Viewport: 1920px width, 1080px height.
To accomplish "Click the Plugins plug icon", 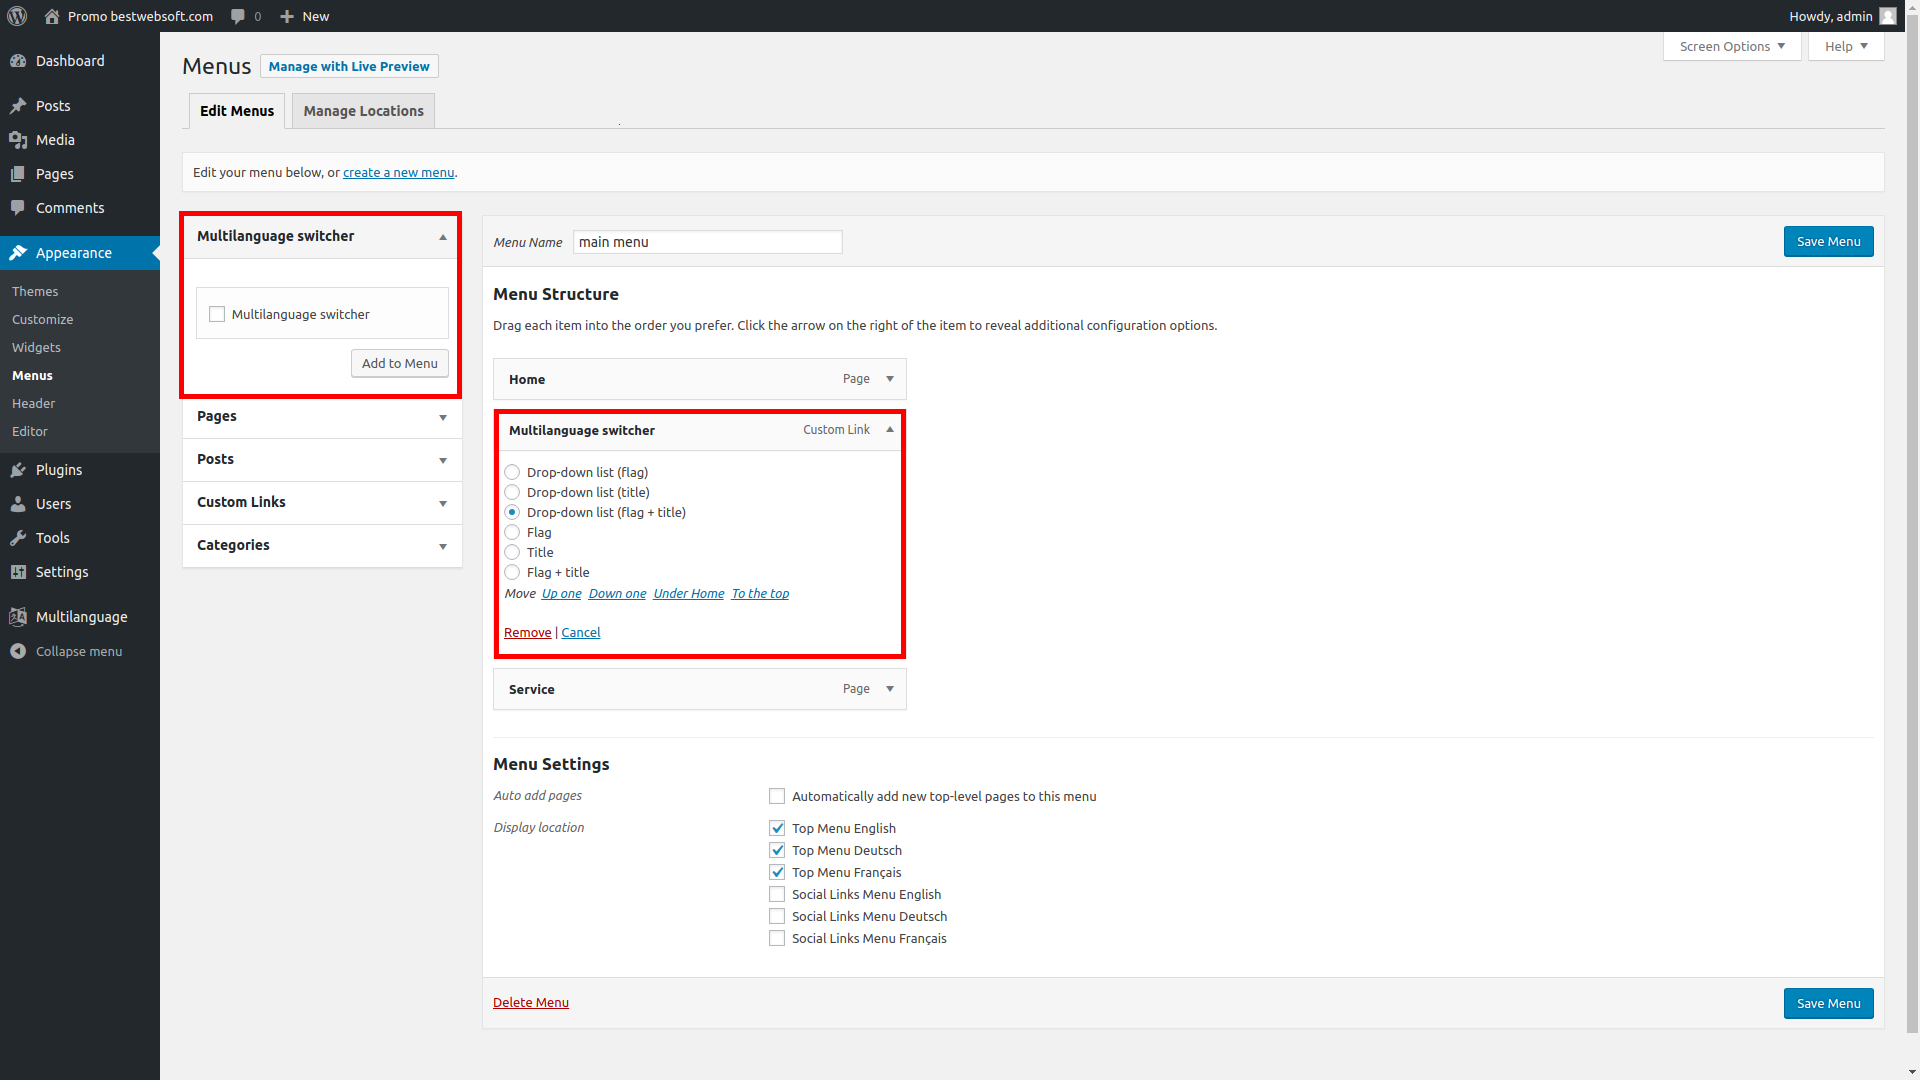I will pyautogui.click(x=18, y=470).
